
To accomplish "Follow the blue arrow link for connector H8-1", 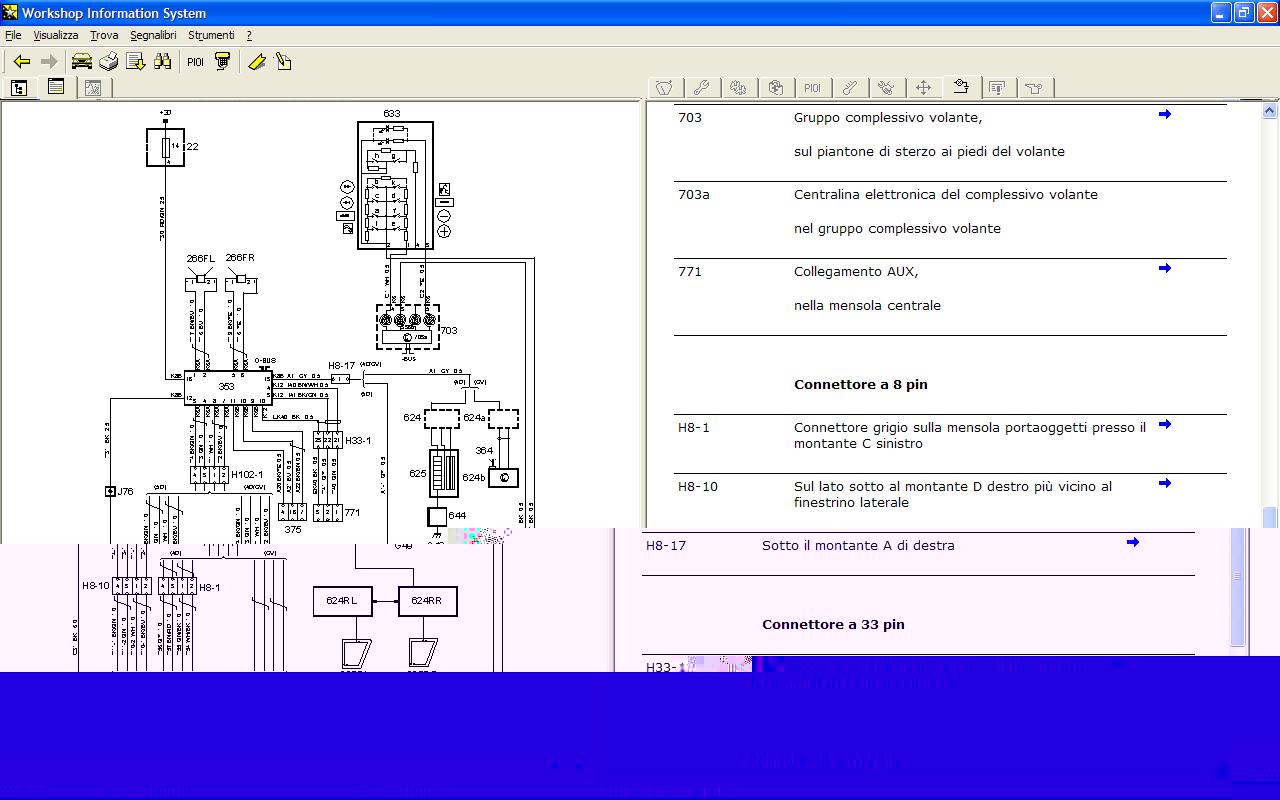I will pos(1164,425).
